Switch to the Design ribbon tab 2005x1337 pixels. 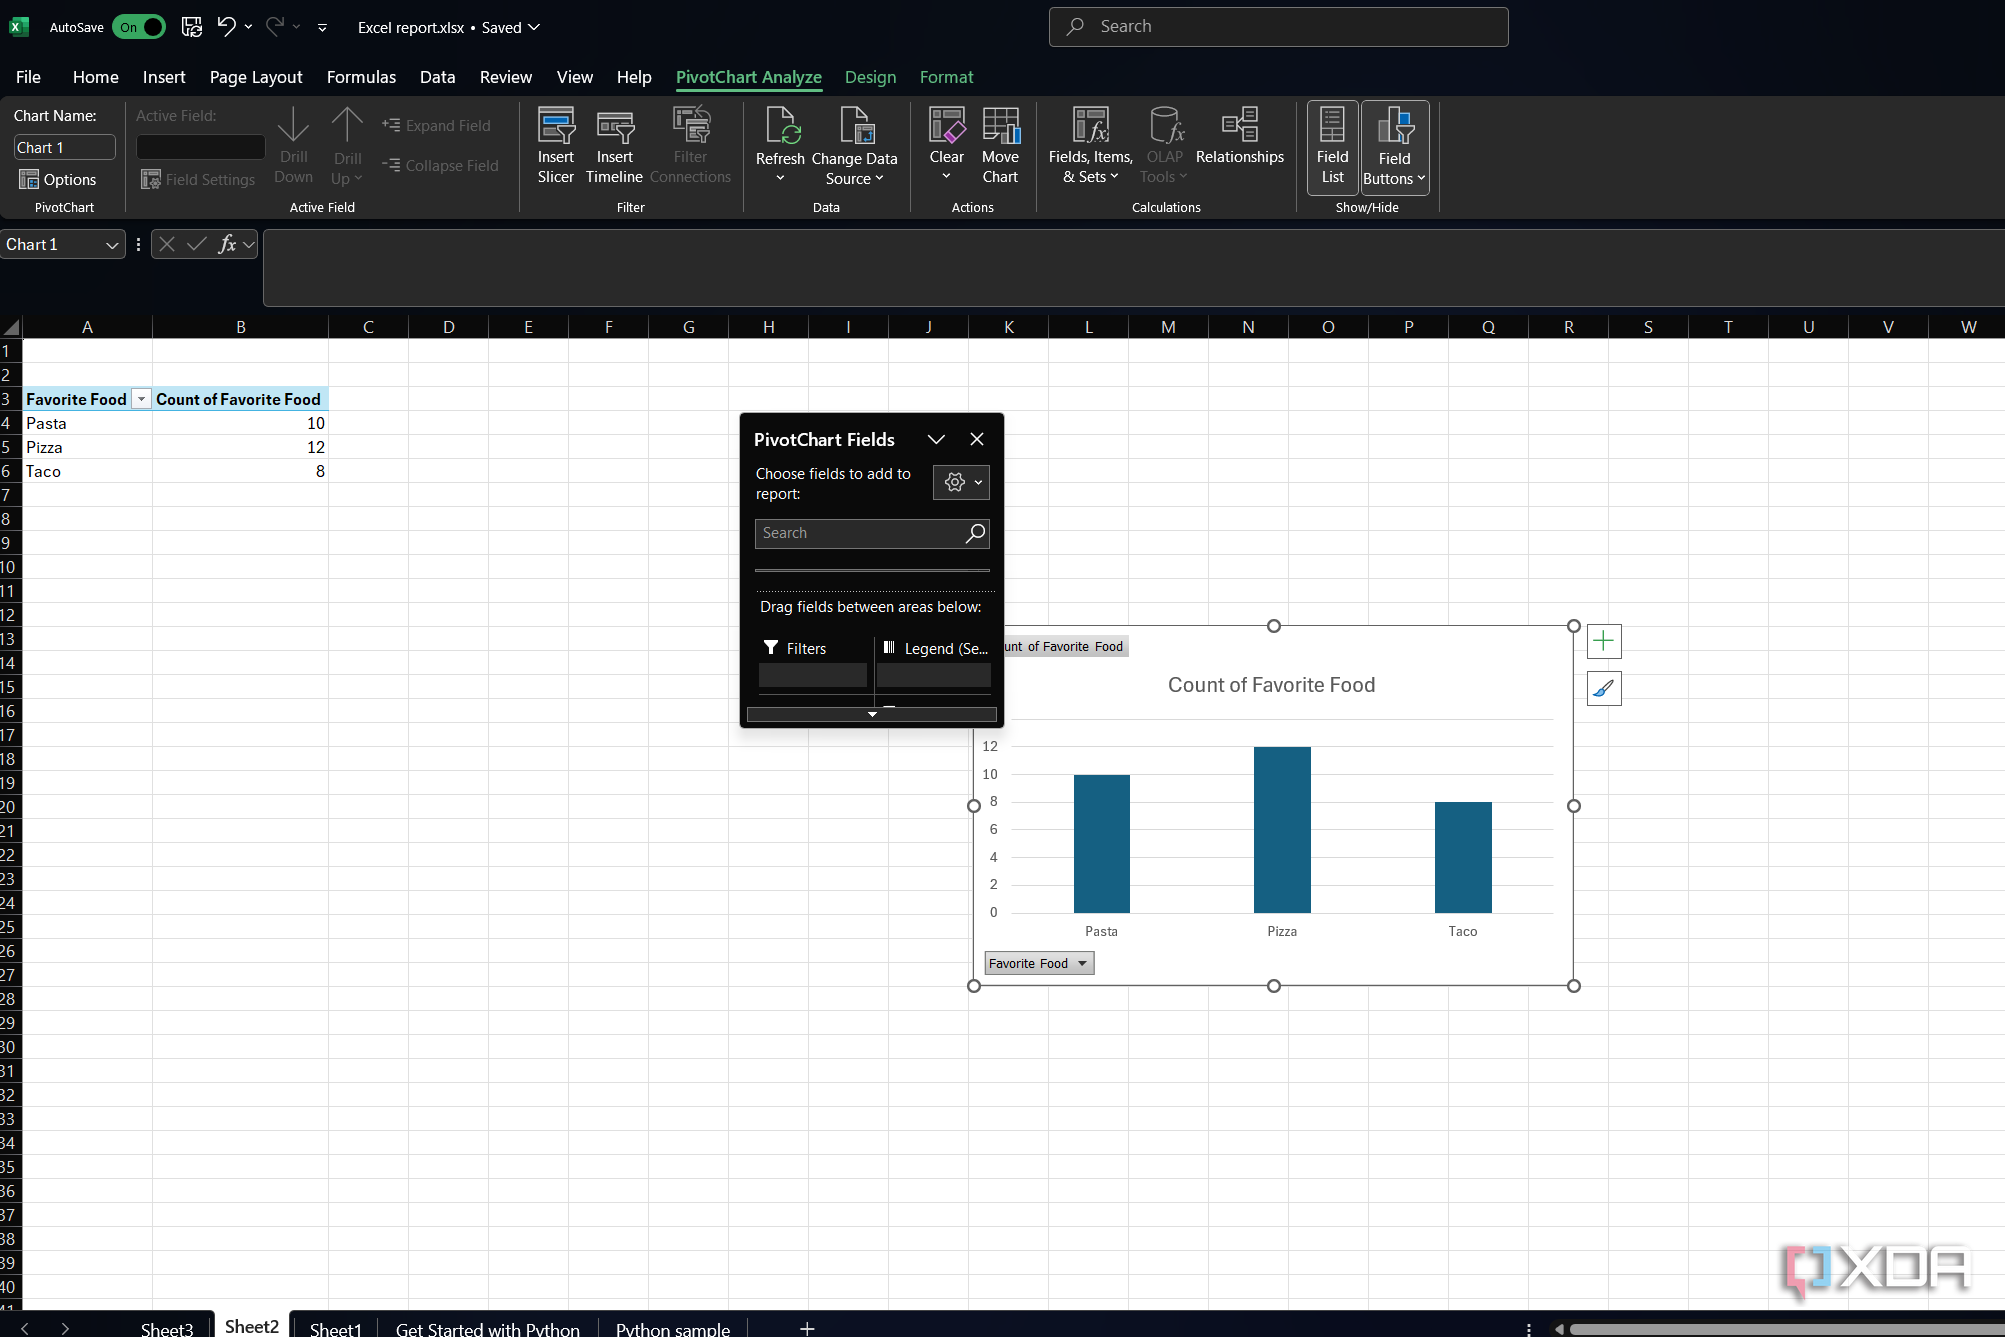pyautogui.click(x=870, y=77)
